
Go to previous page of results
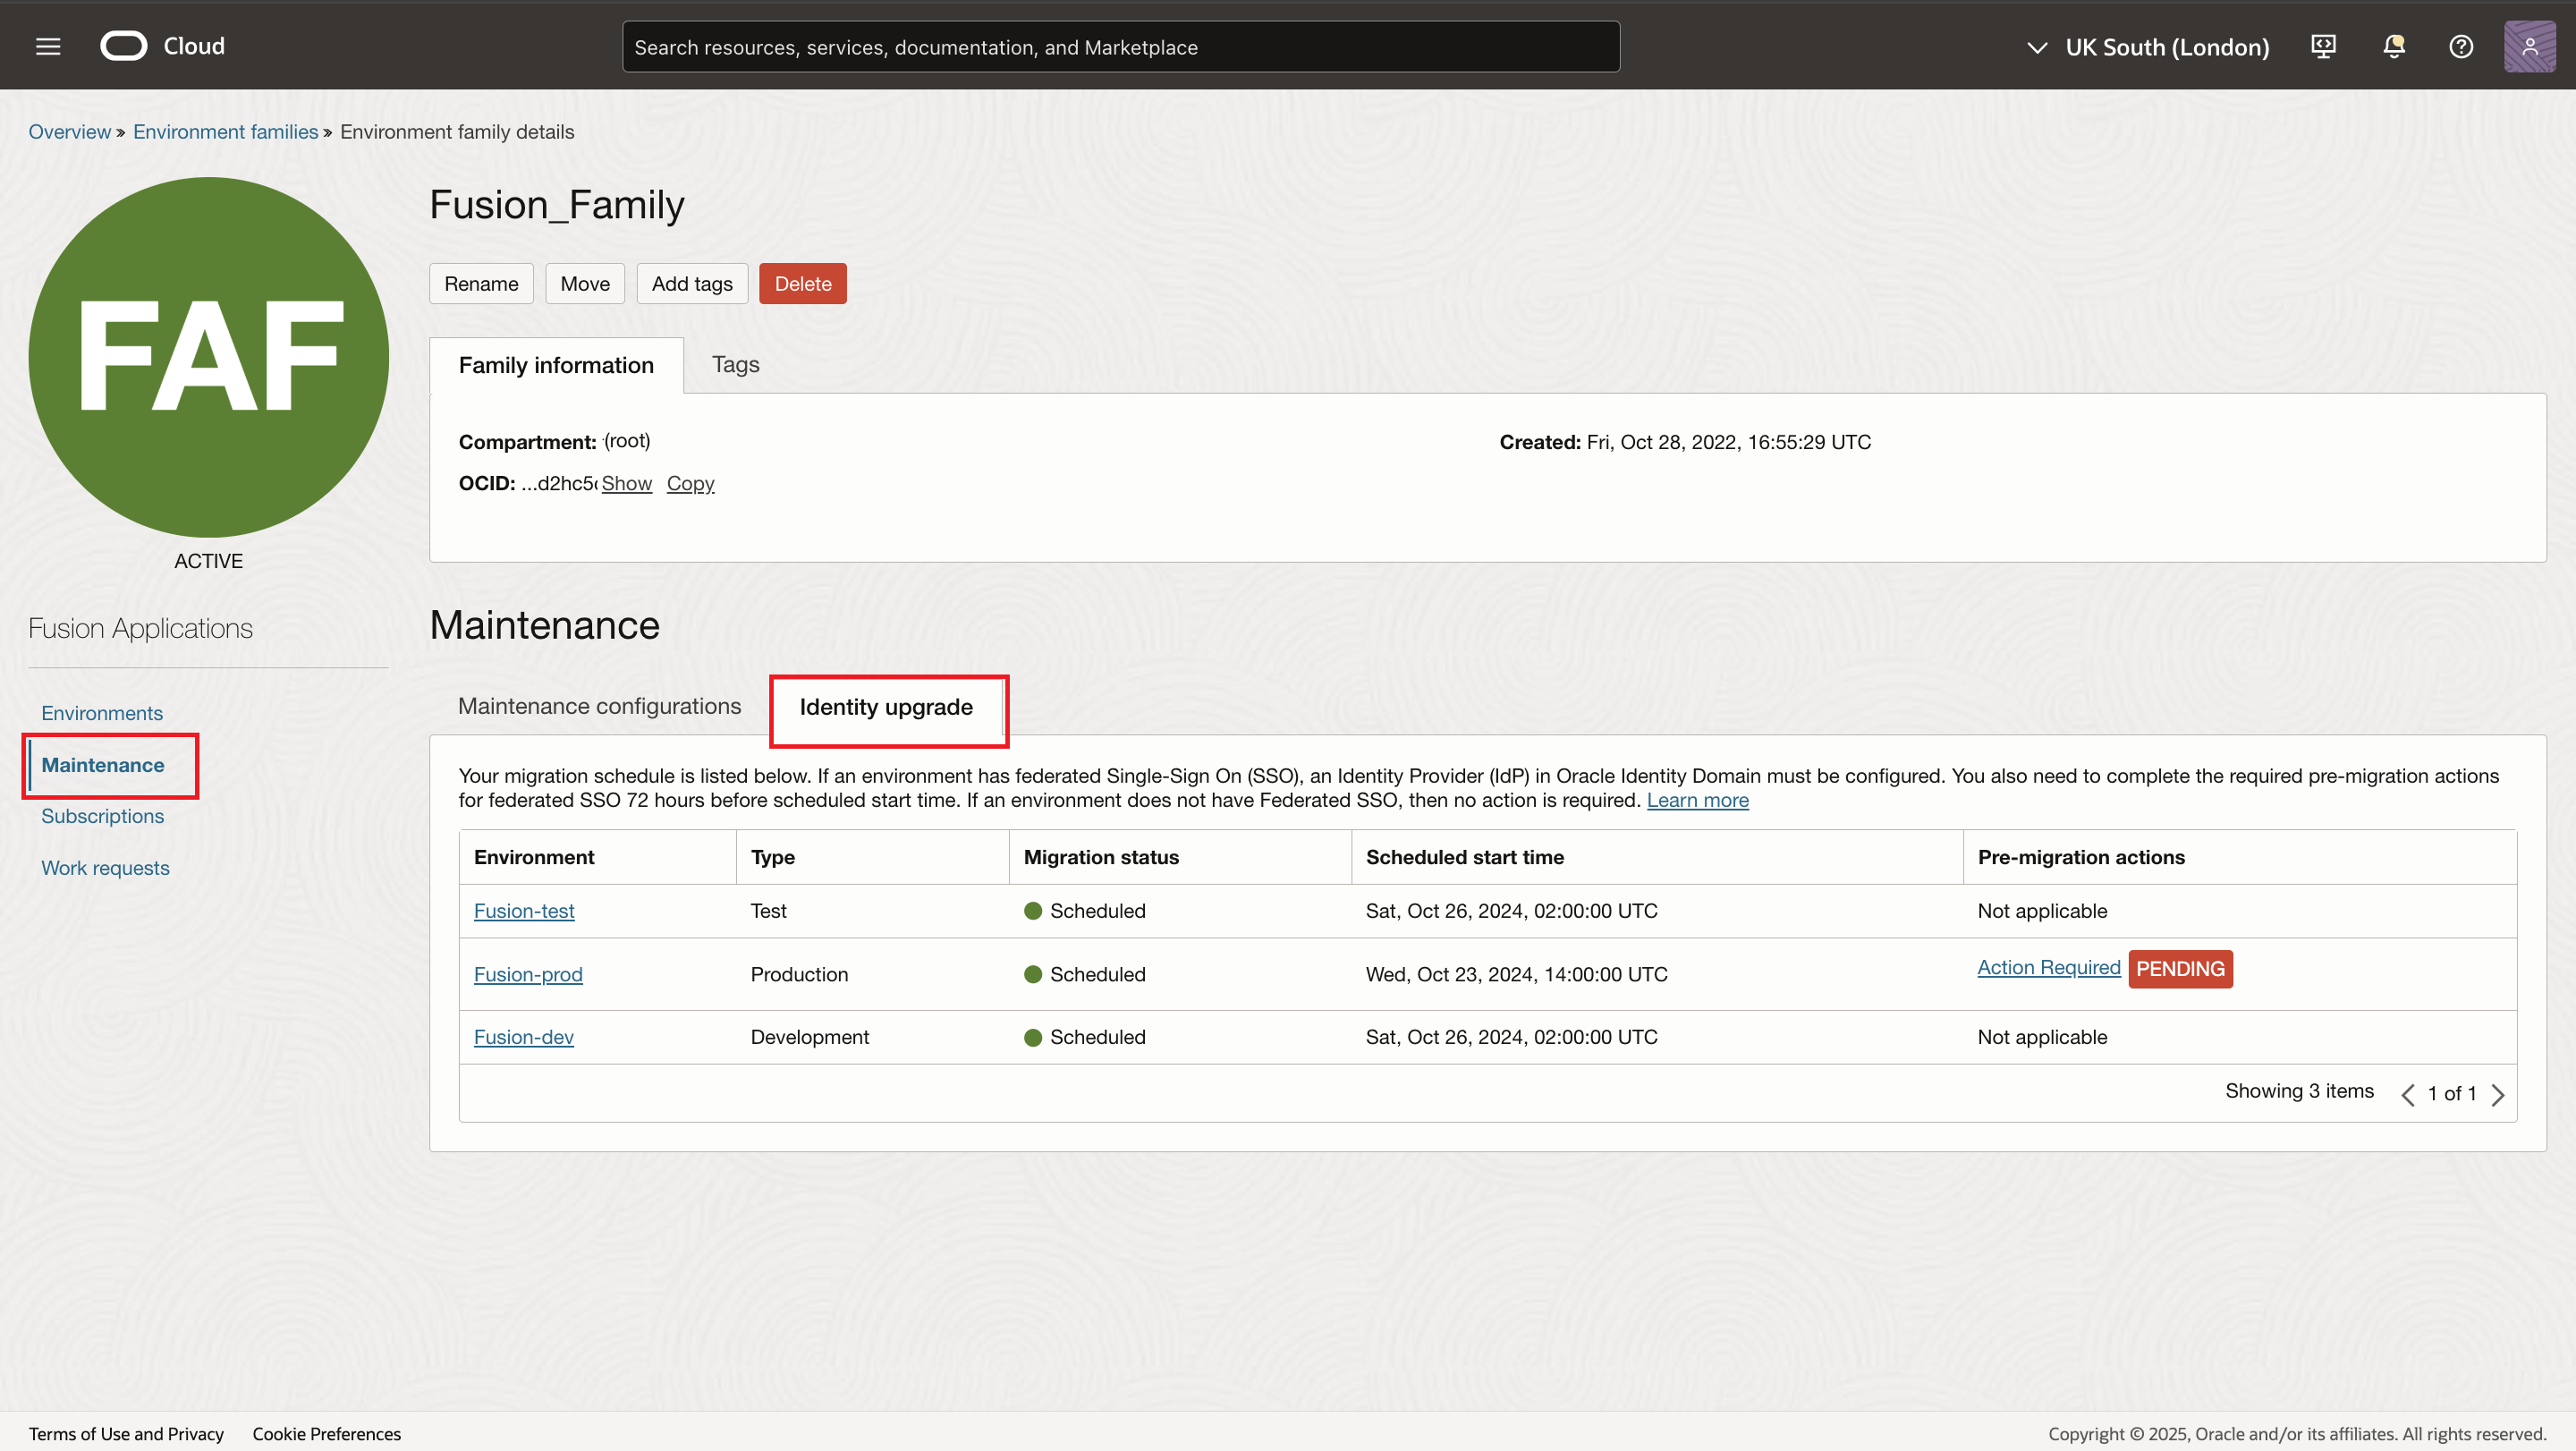[x=2407, y=1094]
